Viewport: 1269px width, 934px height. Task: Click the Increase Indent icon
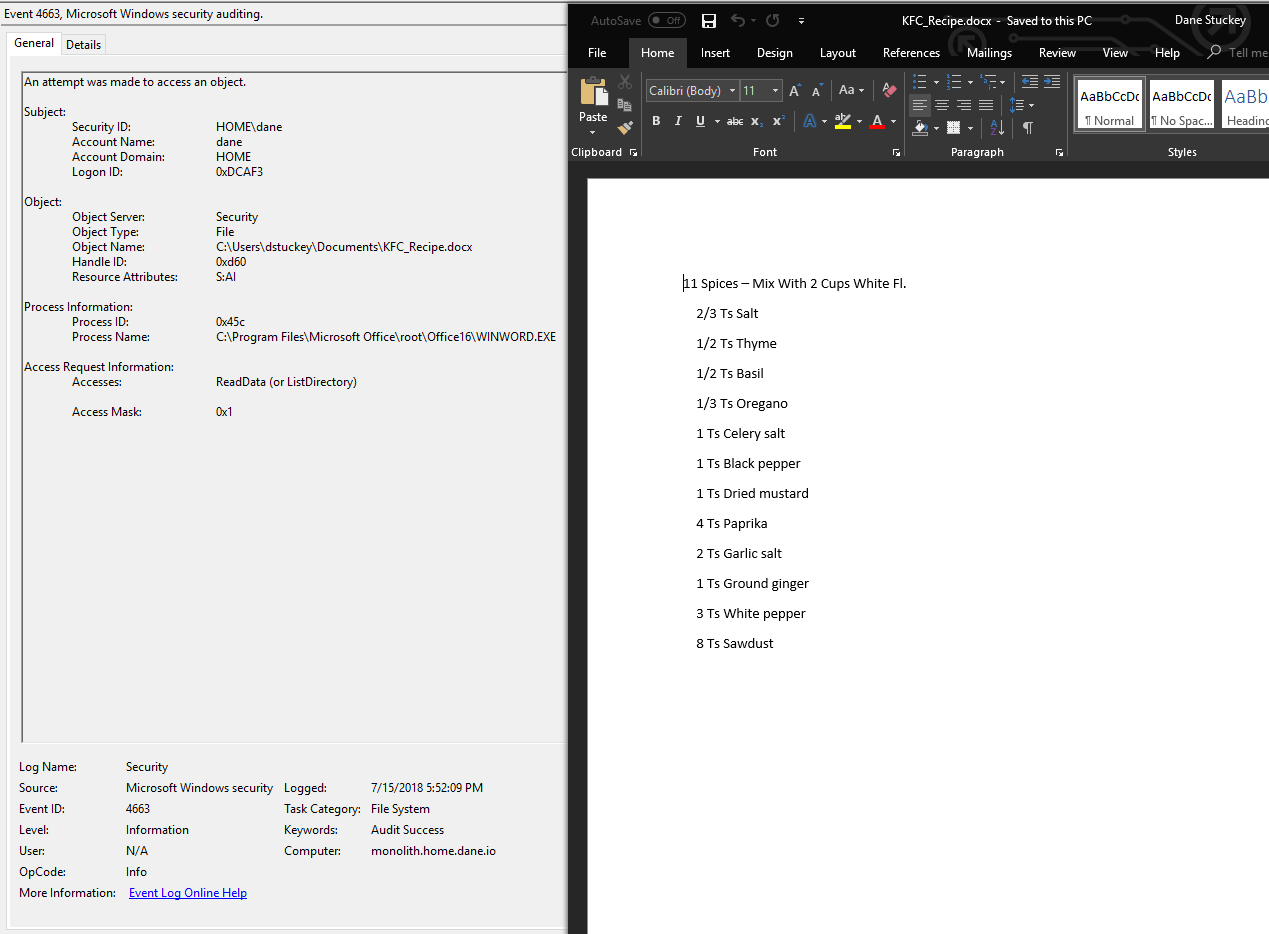tap(1052, 82)
